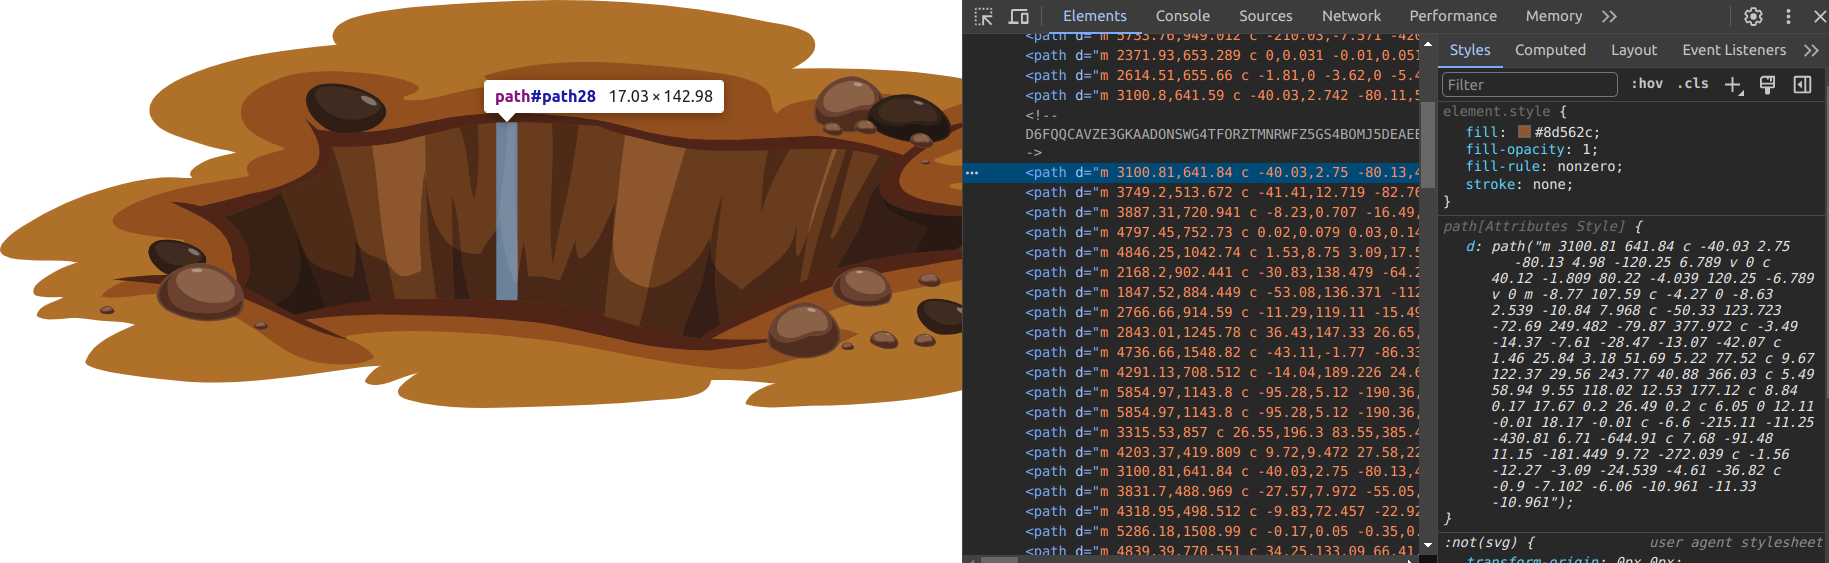Click the element.style selector

coord(1496,112)
